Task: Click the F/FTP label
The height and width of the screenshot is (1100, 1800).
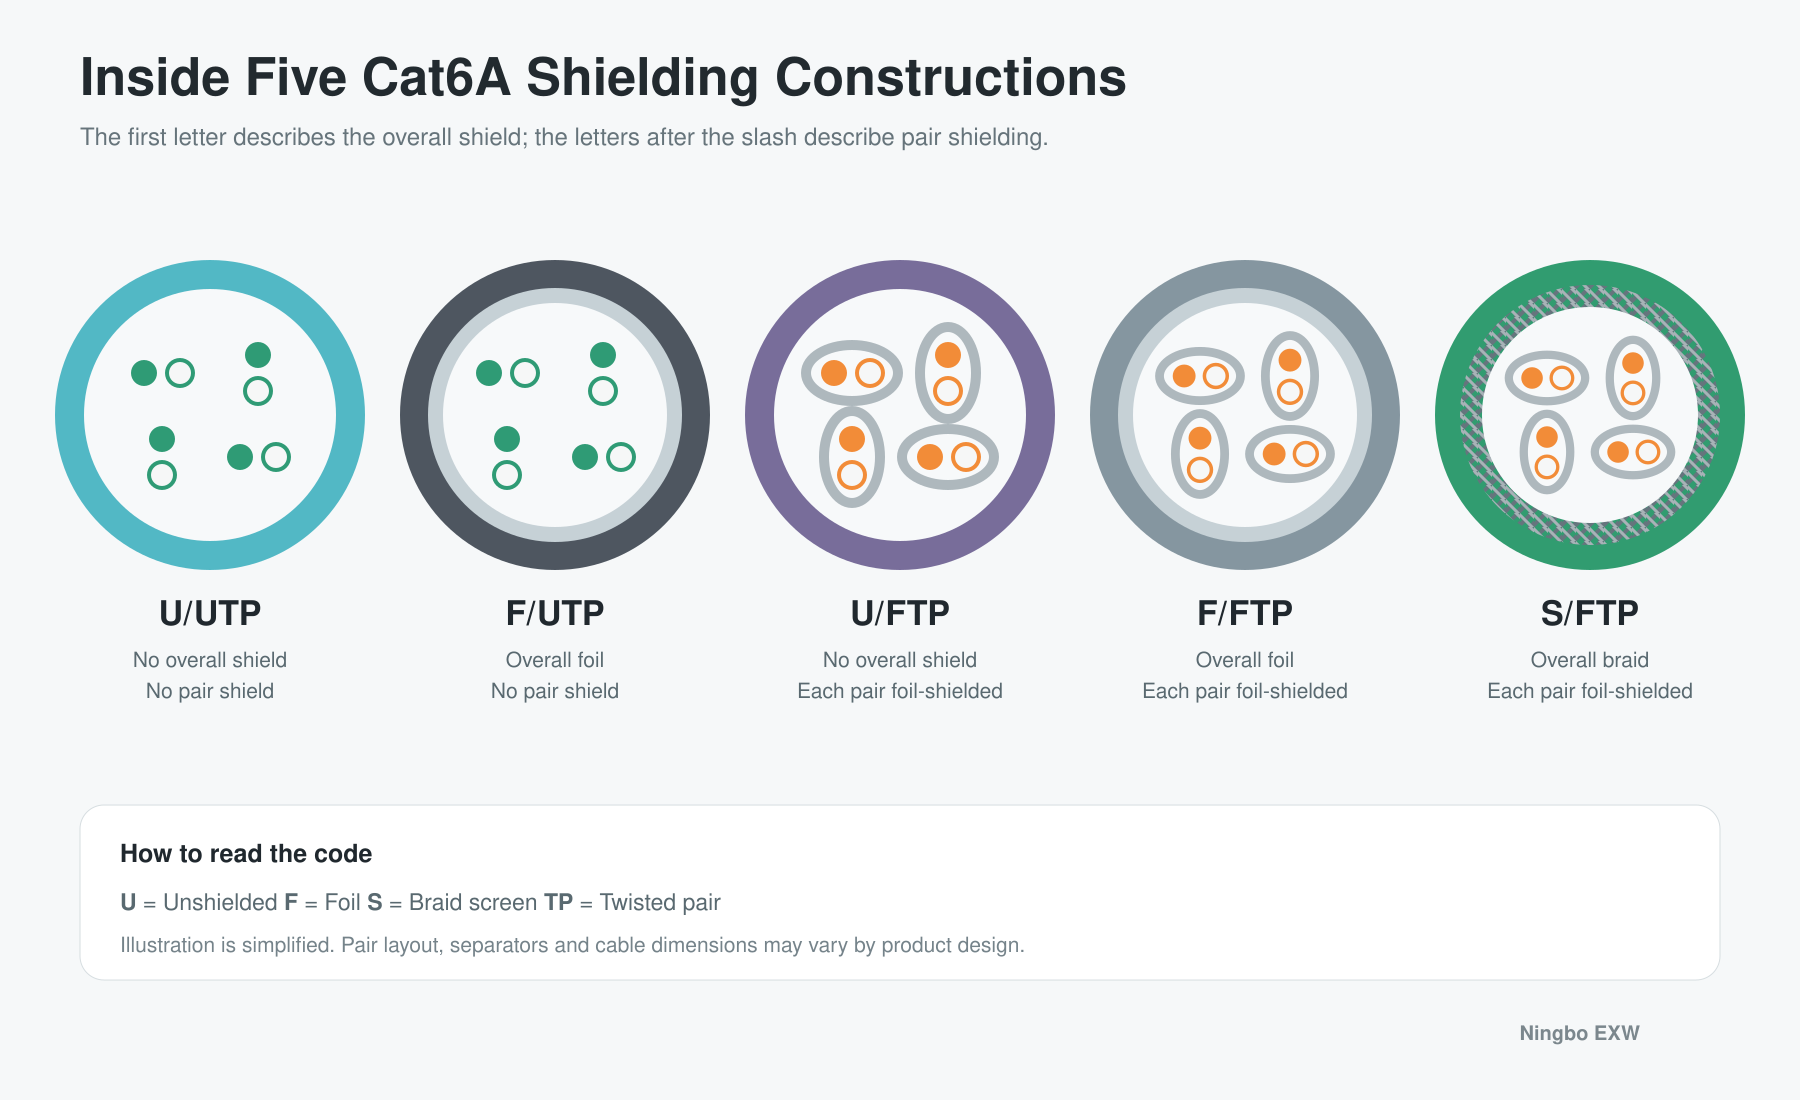Action: pos(1245,613)
